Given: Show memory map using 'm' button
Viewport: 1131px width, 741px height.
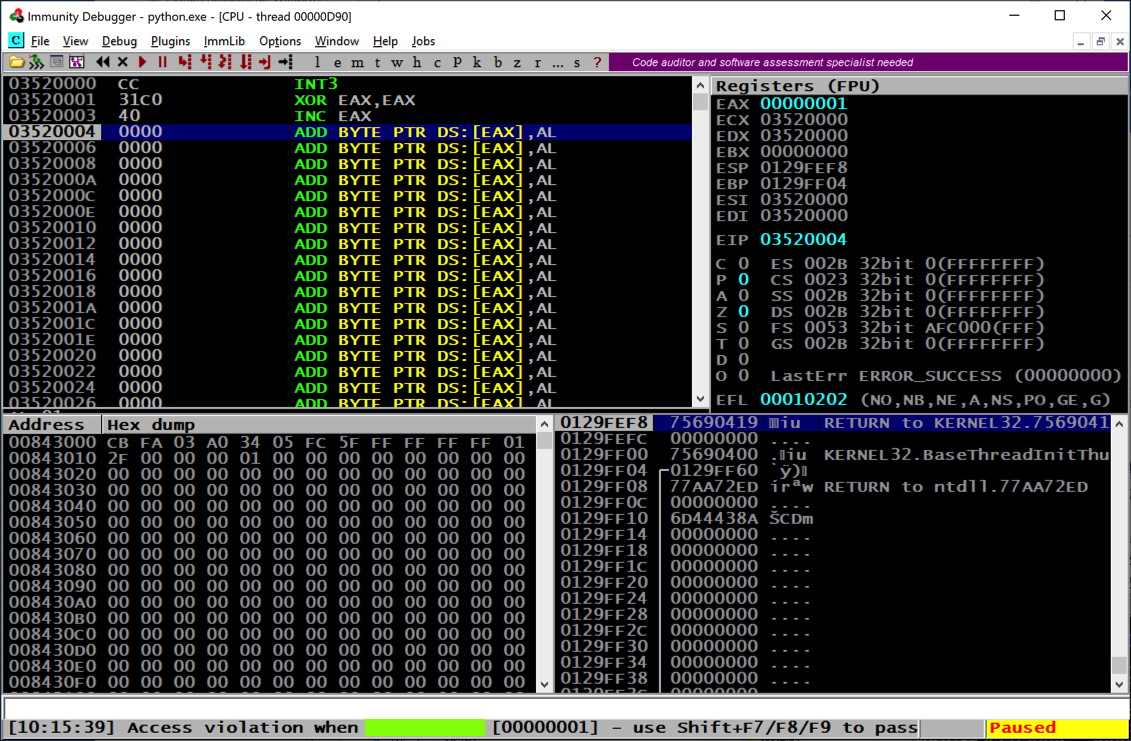Looking at the screenshot, I should 357,62.
